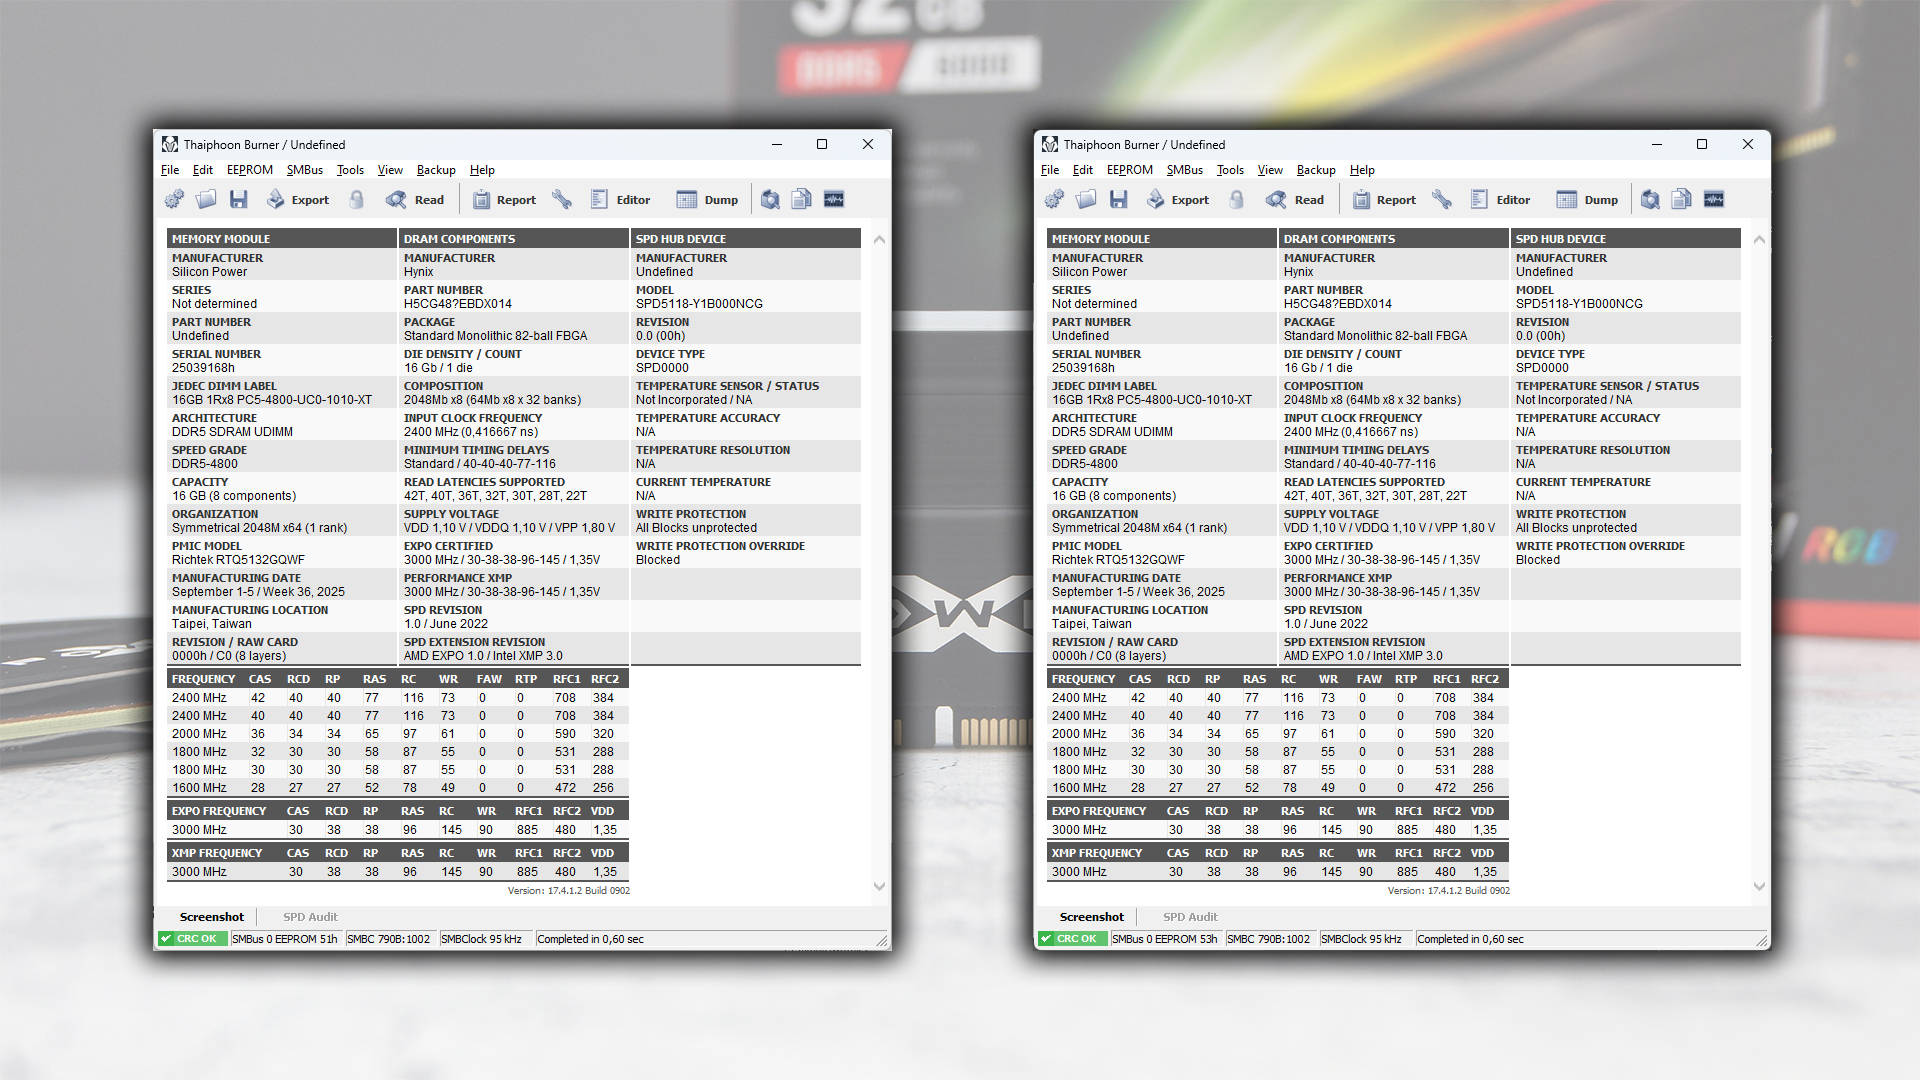Click the open folder icon in left window

[x=206, y=200]
